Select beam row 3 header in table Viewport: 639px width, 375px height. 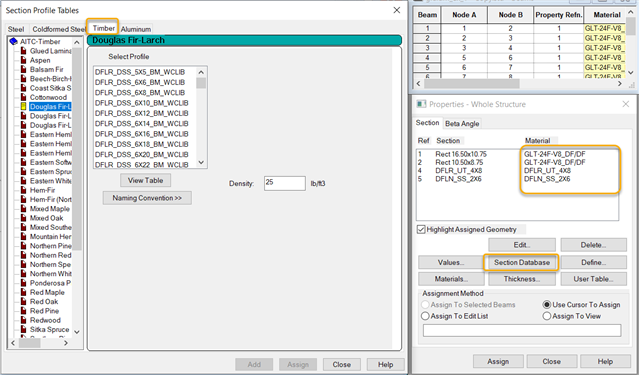coord(427,48)
